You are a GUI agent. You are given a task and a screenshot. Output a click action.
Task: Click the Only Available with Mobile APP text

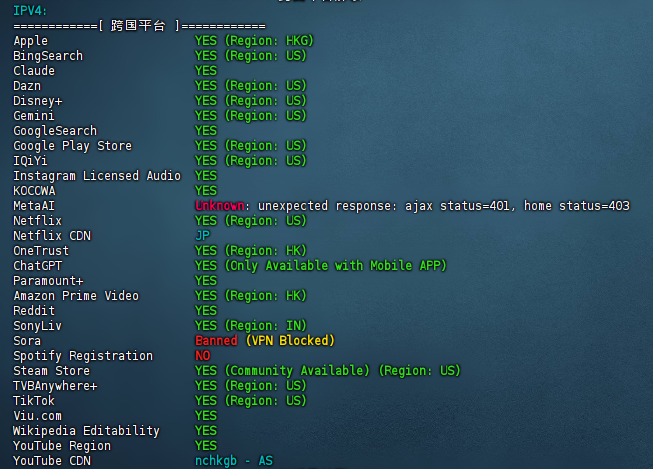[x=335, y=266]
